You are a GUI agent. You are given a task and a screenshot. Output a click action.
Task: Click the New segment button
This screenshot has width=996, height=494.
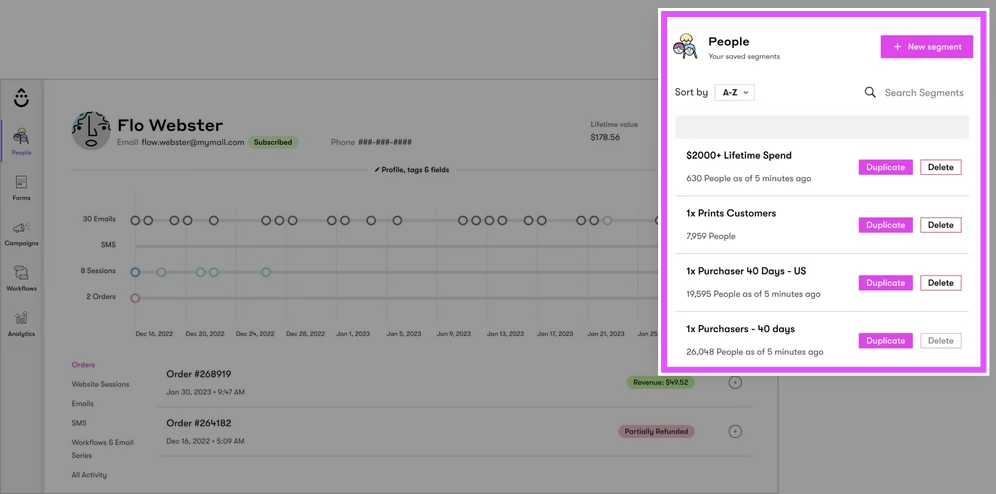click(927, 46)
